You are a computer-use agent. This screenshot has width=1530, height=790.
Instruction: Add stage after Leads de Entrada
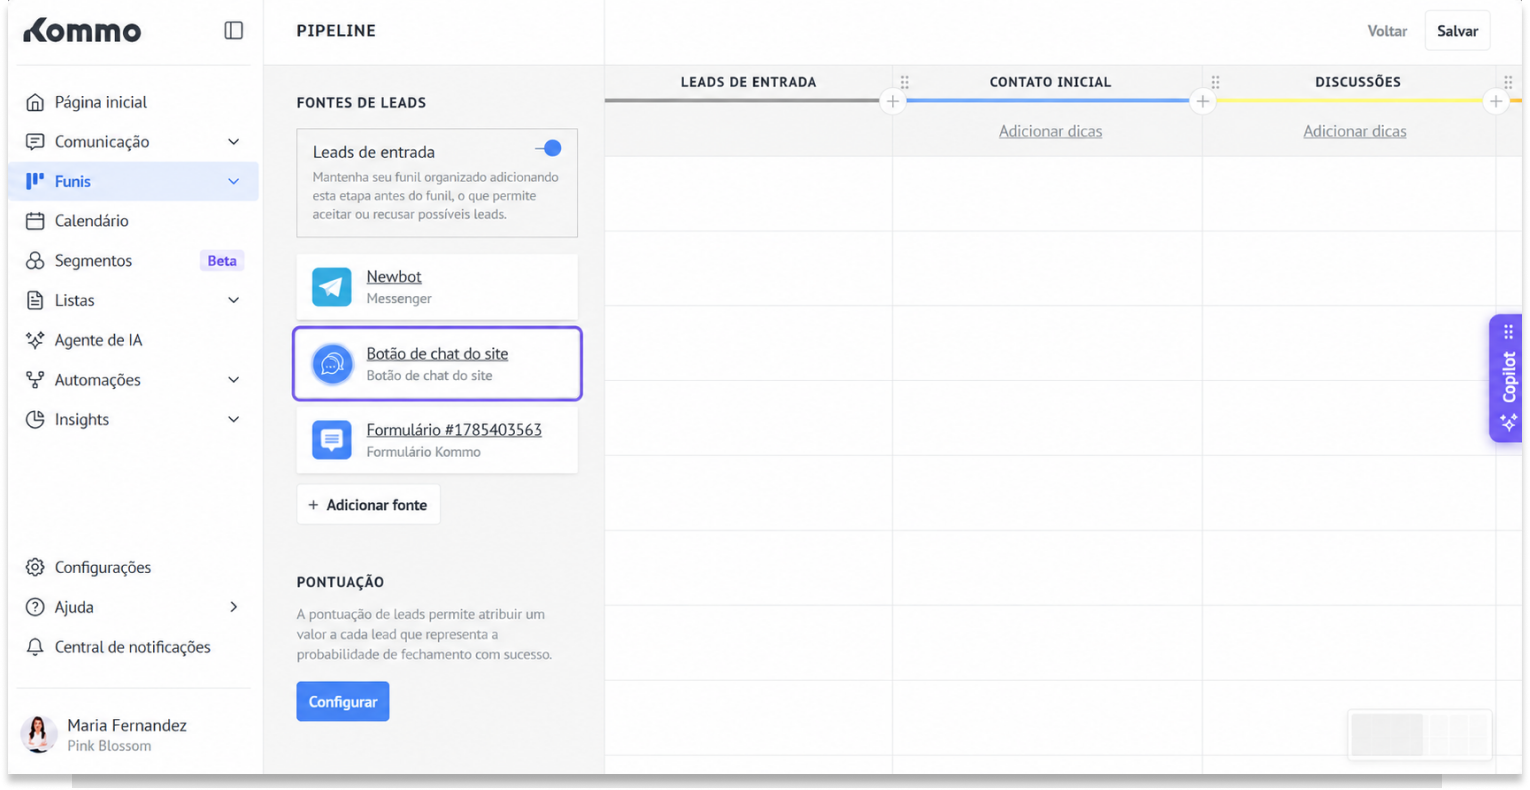893,101
